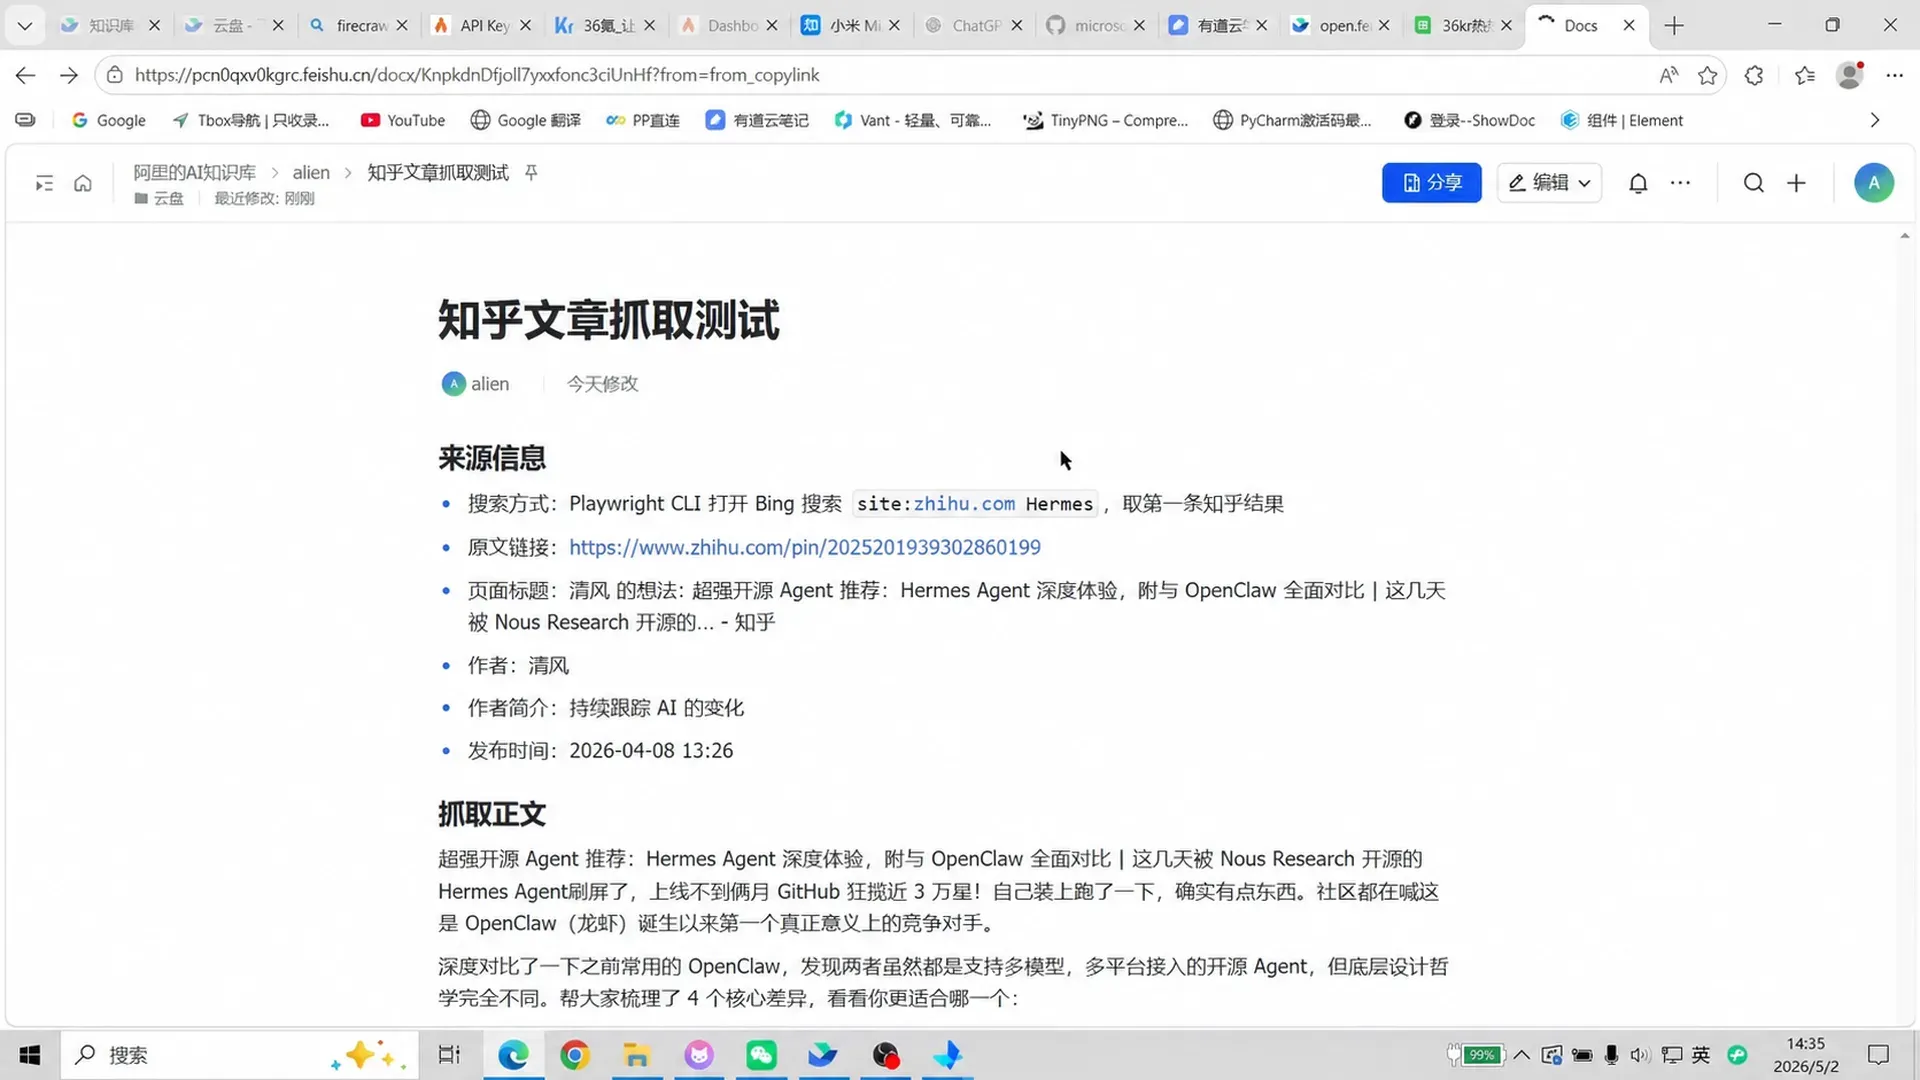Close the Docs tab

pyautogui.click(x=1629, y=25)
